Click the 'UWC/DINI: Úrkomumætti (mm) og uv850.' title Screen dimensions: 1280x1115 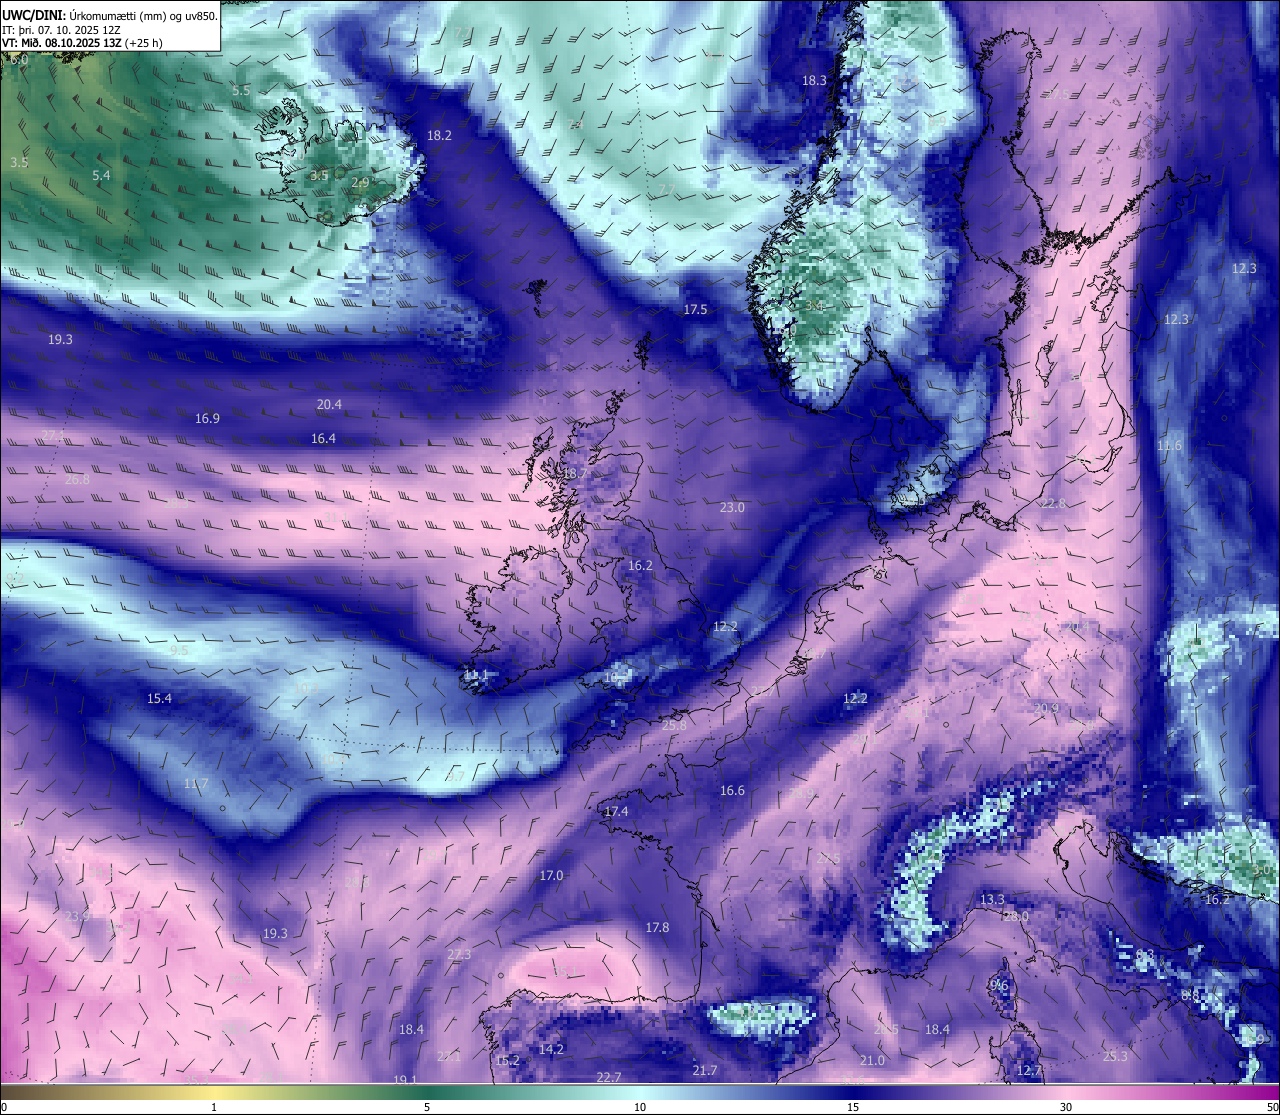click(x=110, y=16)
